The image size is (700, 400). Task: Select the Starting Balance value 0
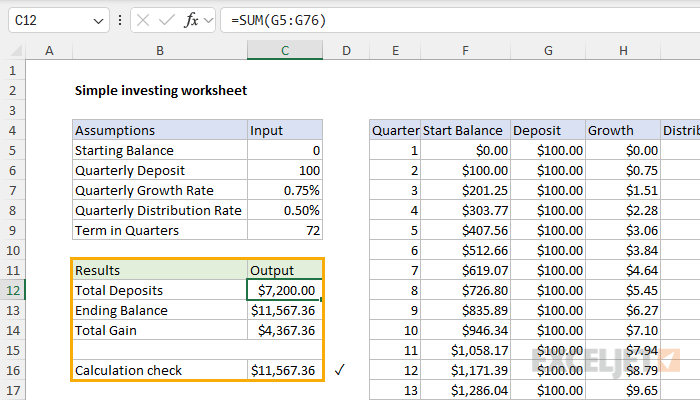[x=285, y=150]
